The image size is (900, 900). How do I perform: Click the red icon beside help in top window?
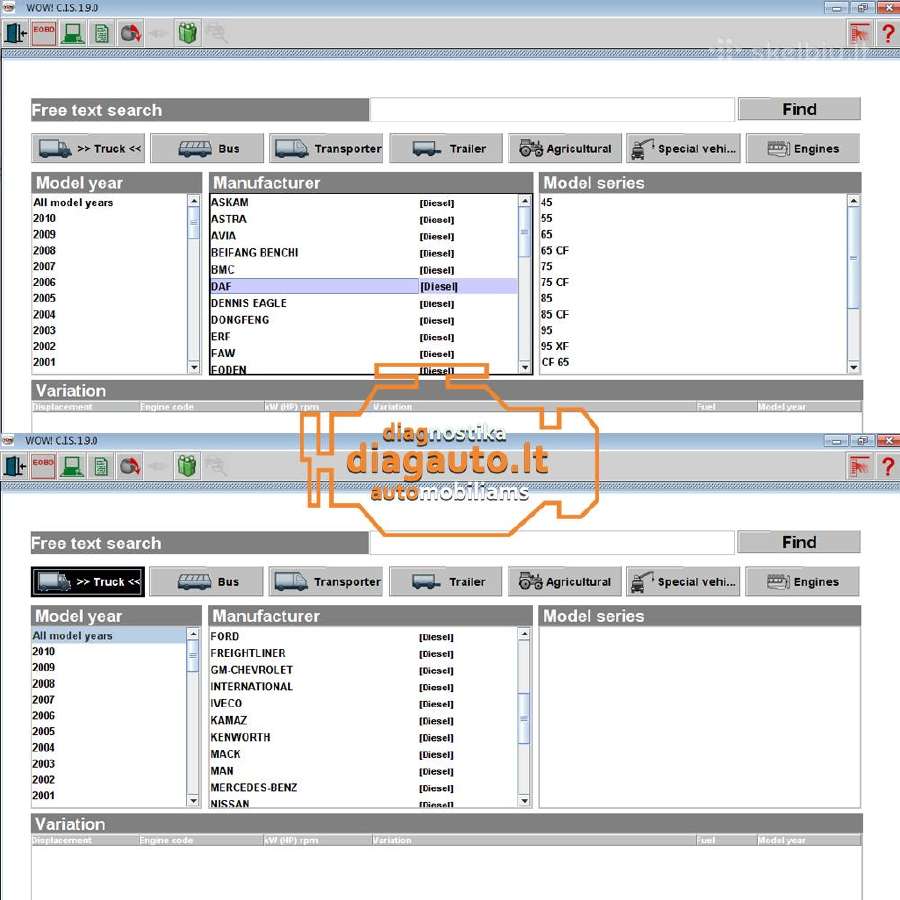[859, 33]
